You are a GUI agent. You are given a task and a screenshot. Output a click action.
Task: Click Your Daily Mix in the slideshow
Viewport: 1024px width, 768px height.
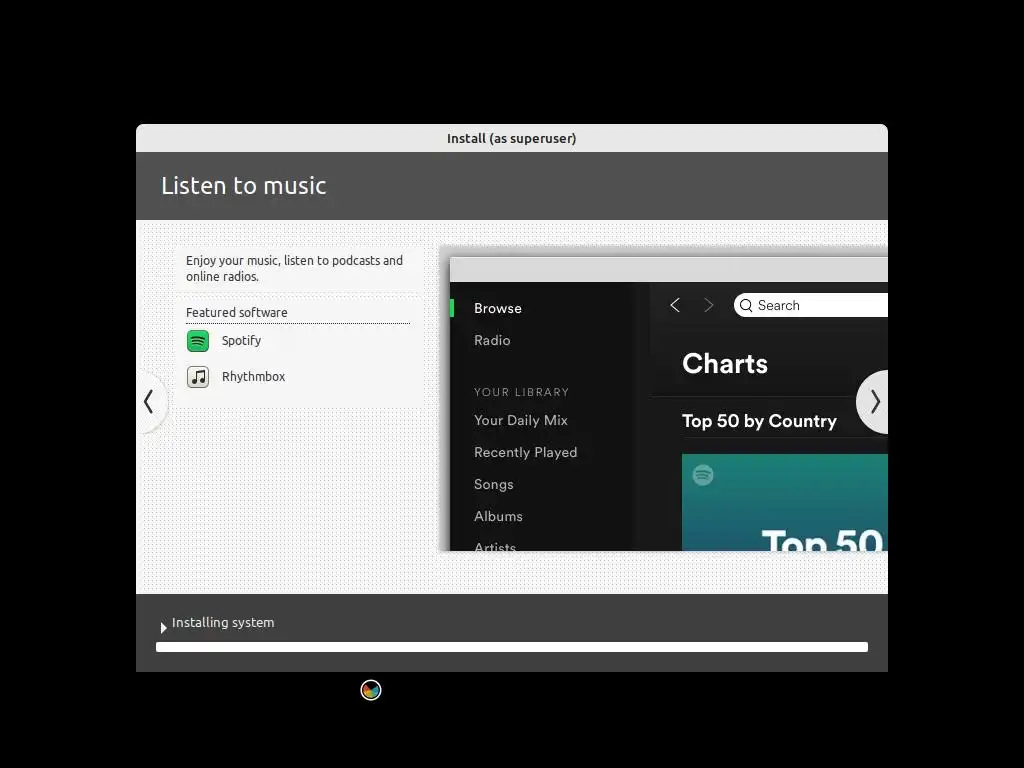[x=521, y=421]
